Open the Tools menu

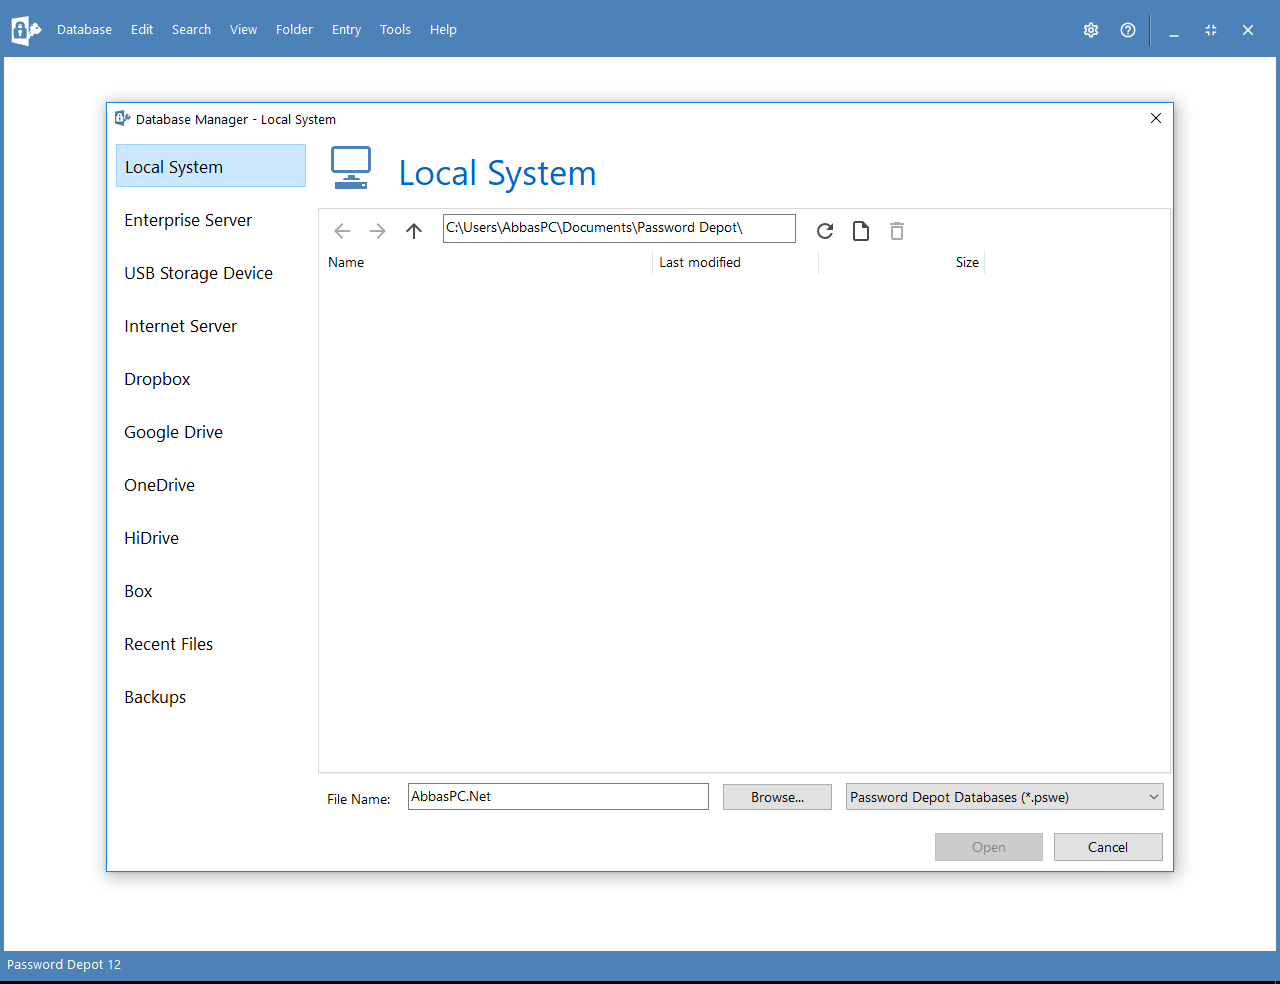pyautogui.click(x=395, y=30)
